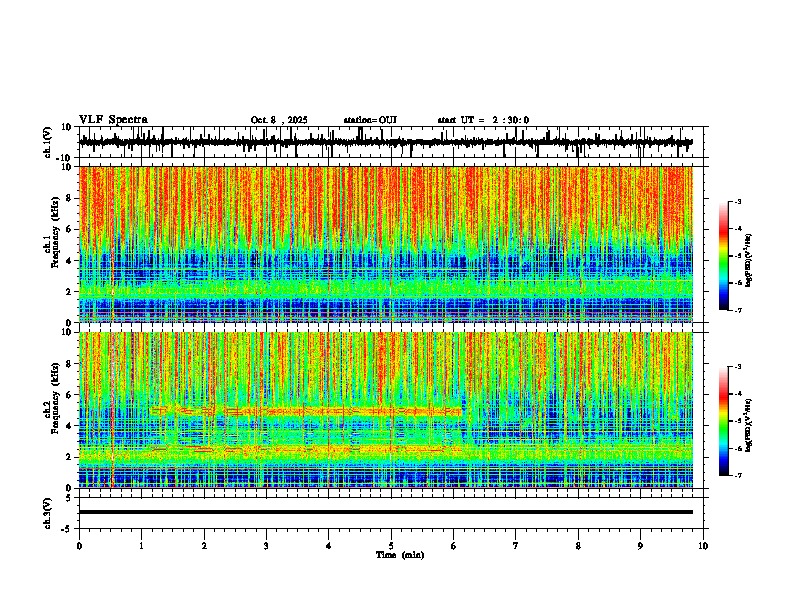The width and height of the screenshot is (792, 612).
Task: Click the "ch.3(V)" axis label
Action: [x=48, y=514]
